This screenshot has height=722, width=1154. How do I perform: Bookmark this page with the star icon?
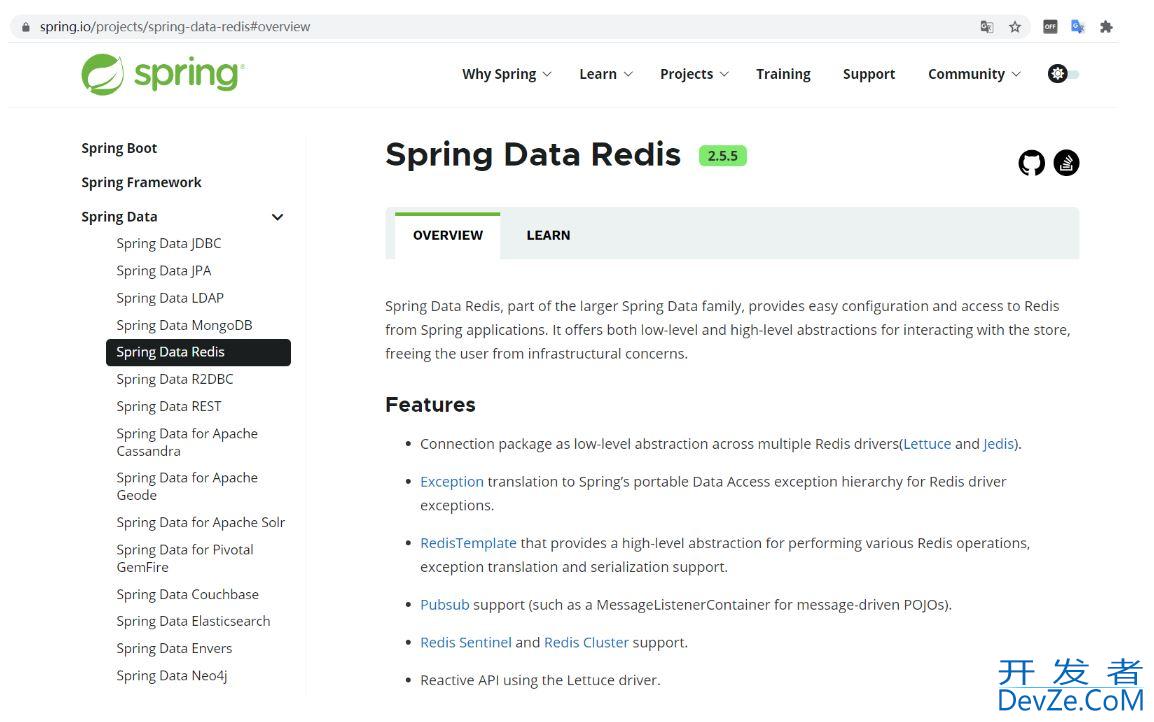click(x=1015, y=27)
